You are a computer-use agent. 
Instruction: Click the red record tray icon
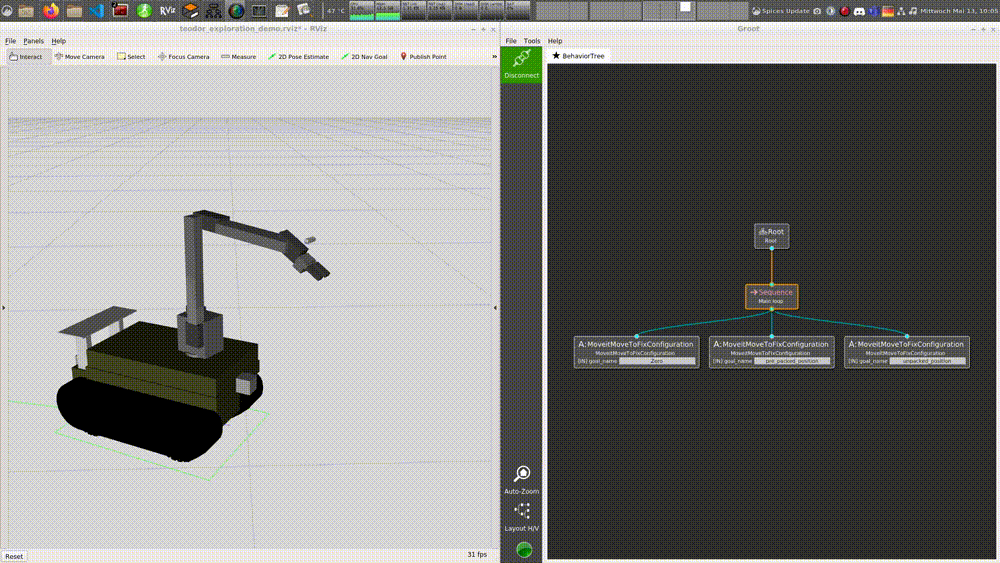tap(844, 11)
